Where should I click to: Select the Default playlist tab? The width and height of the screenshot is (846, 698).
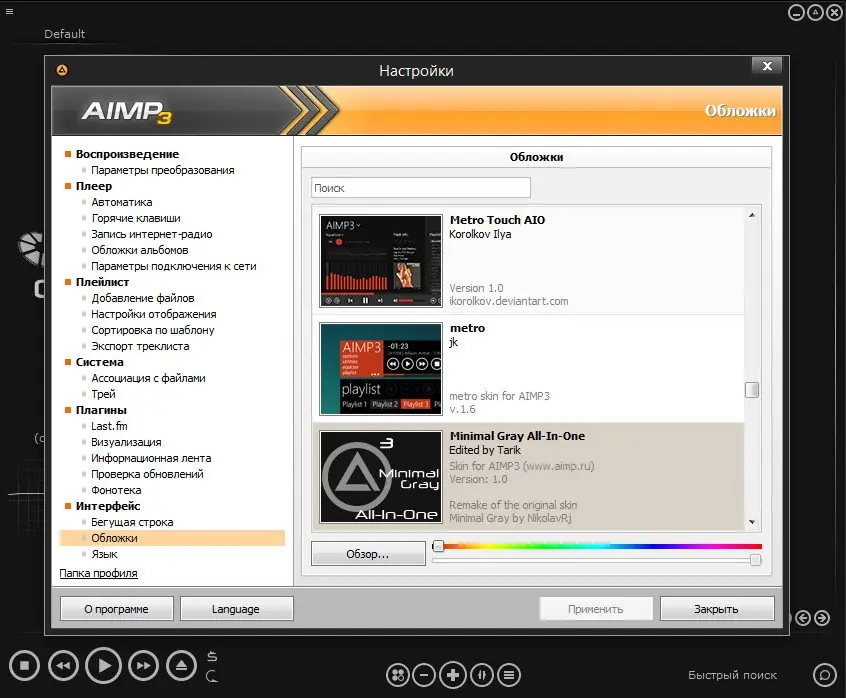point(64,34)
